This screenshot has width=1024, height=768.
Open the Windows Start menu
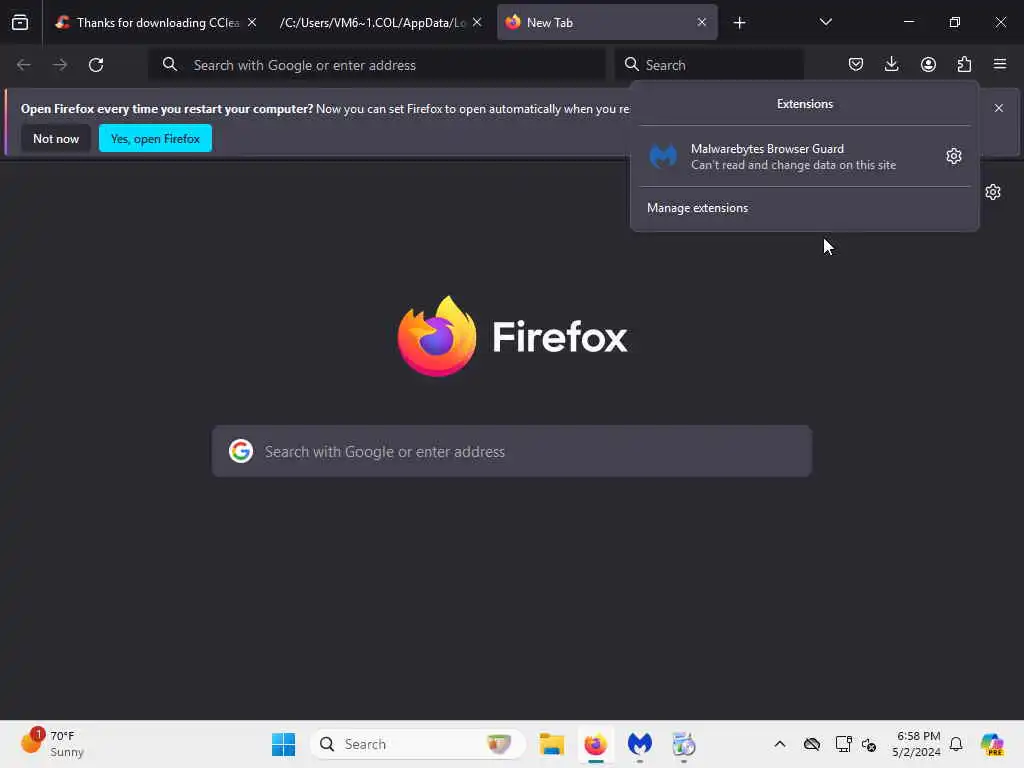(283, 744)
